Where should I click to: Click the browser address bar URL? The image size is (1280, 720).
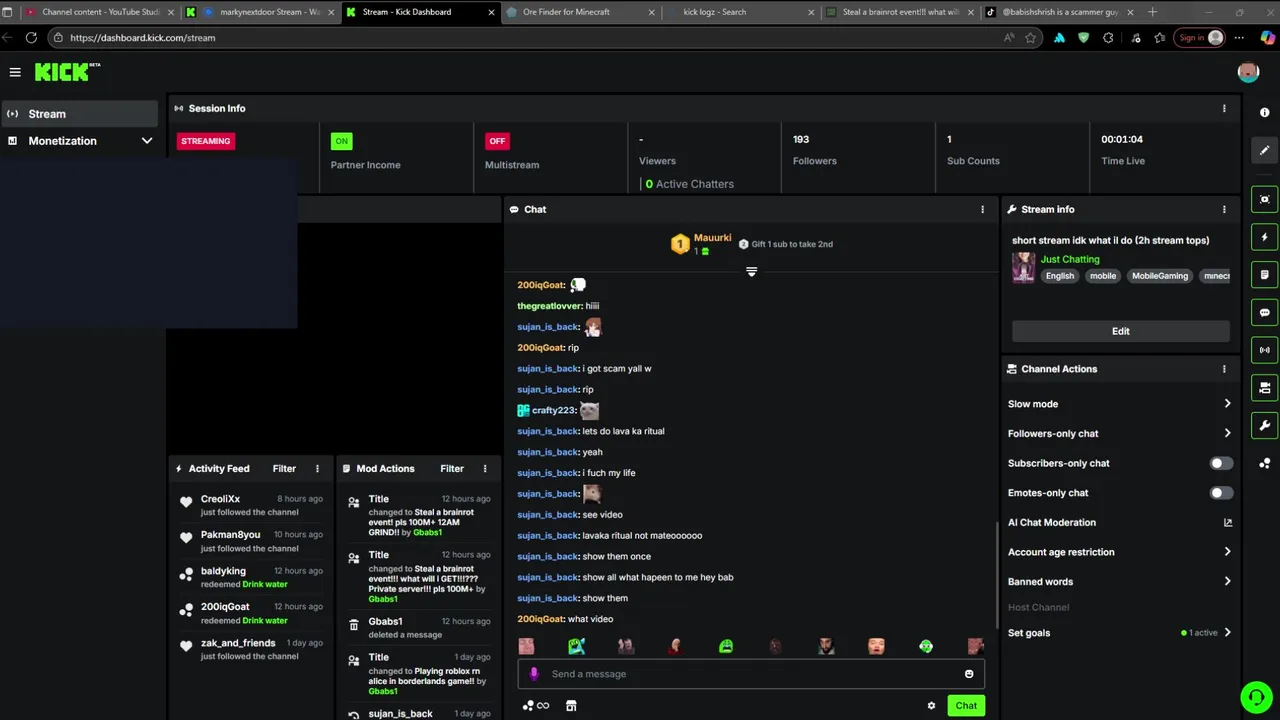[142, 37]
